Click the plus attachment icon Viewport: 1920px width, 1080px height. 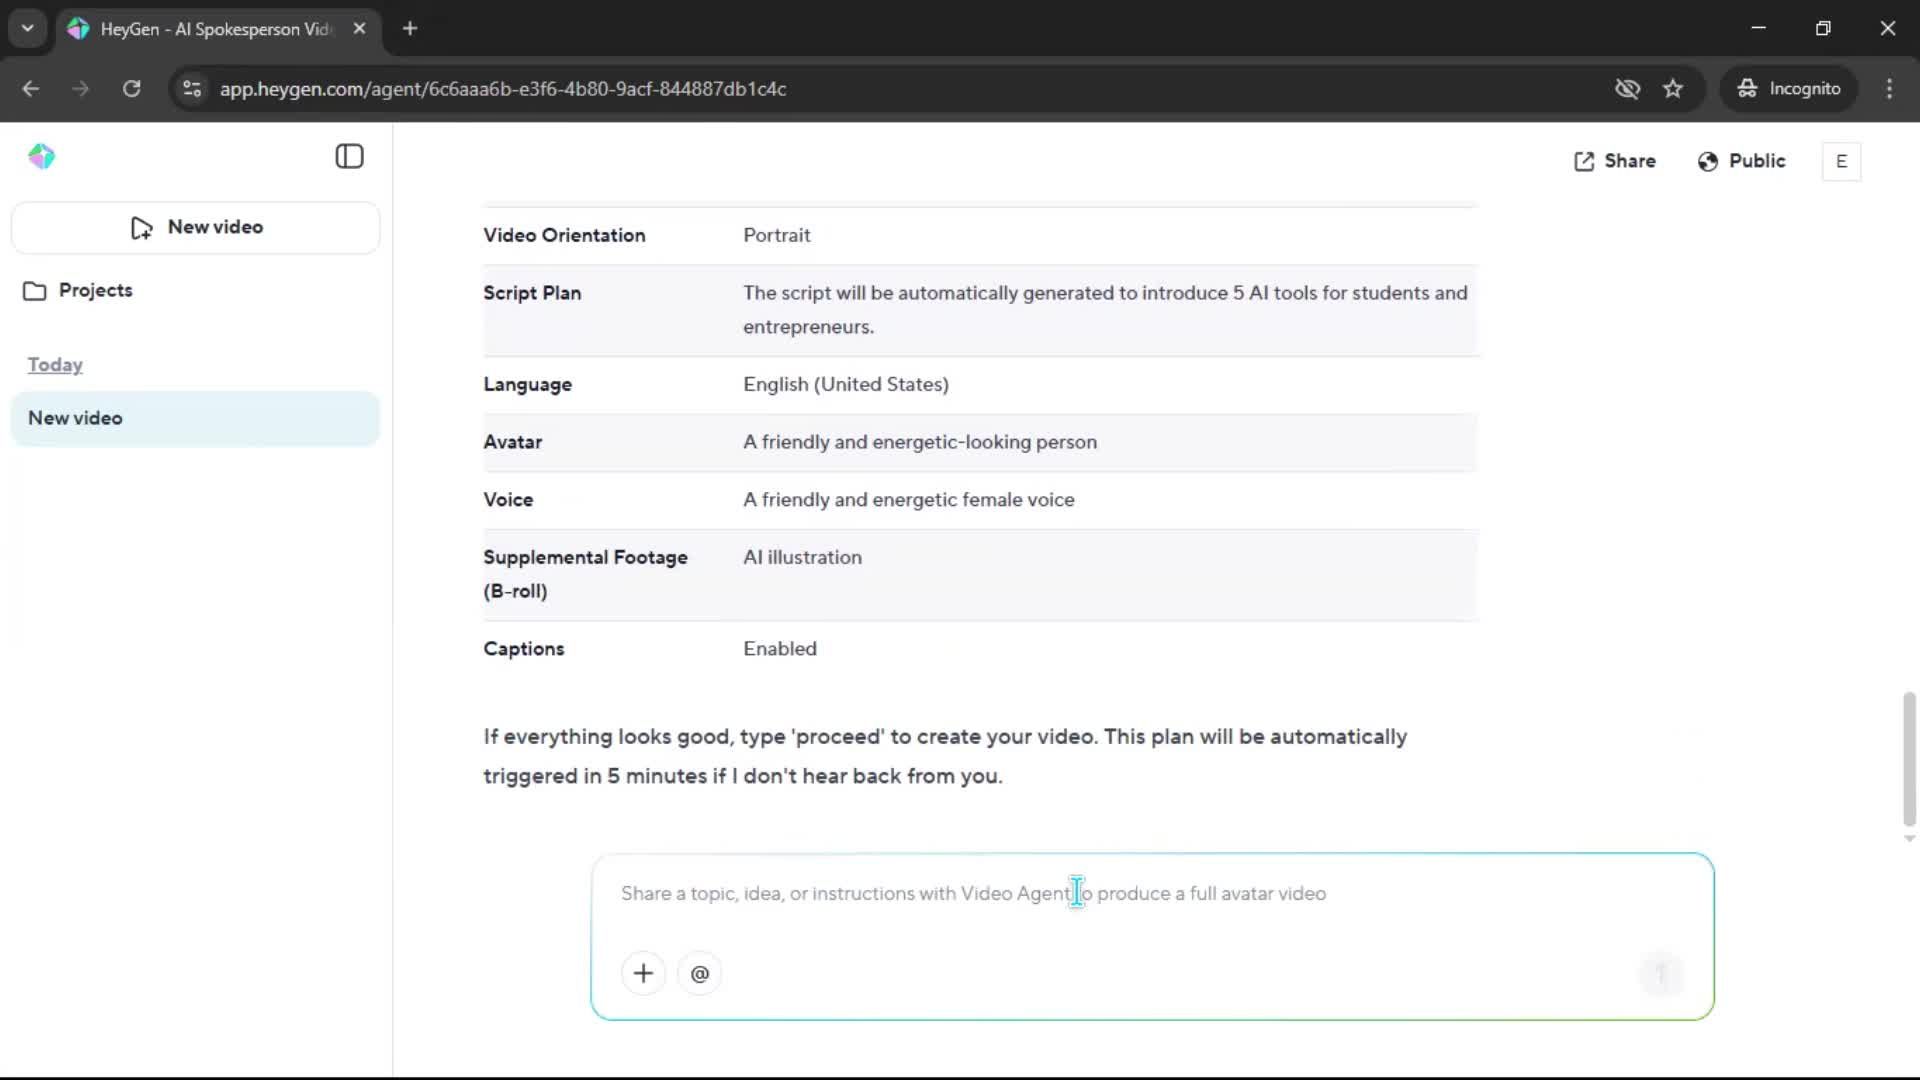click(643, 973)
